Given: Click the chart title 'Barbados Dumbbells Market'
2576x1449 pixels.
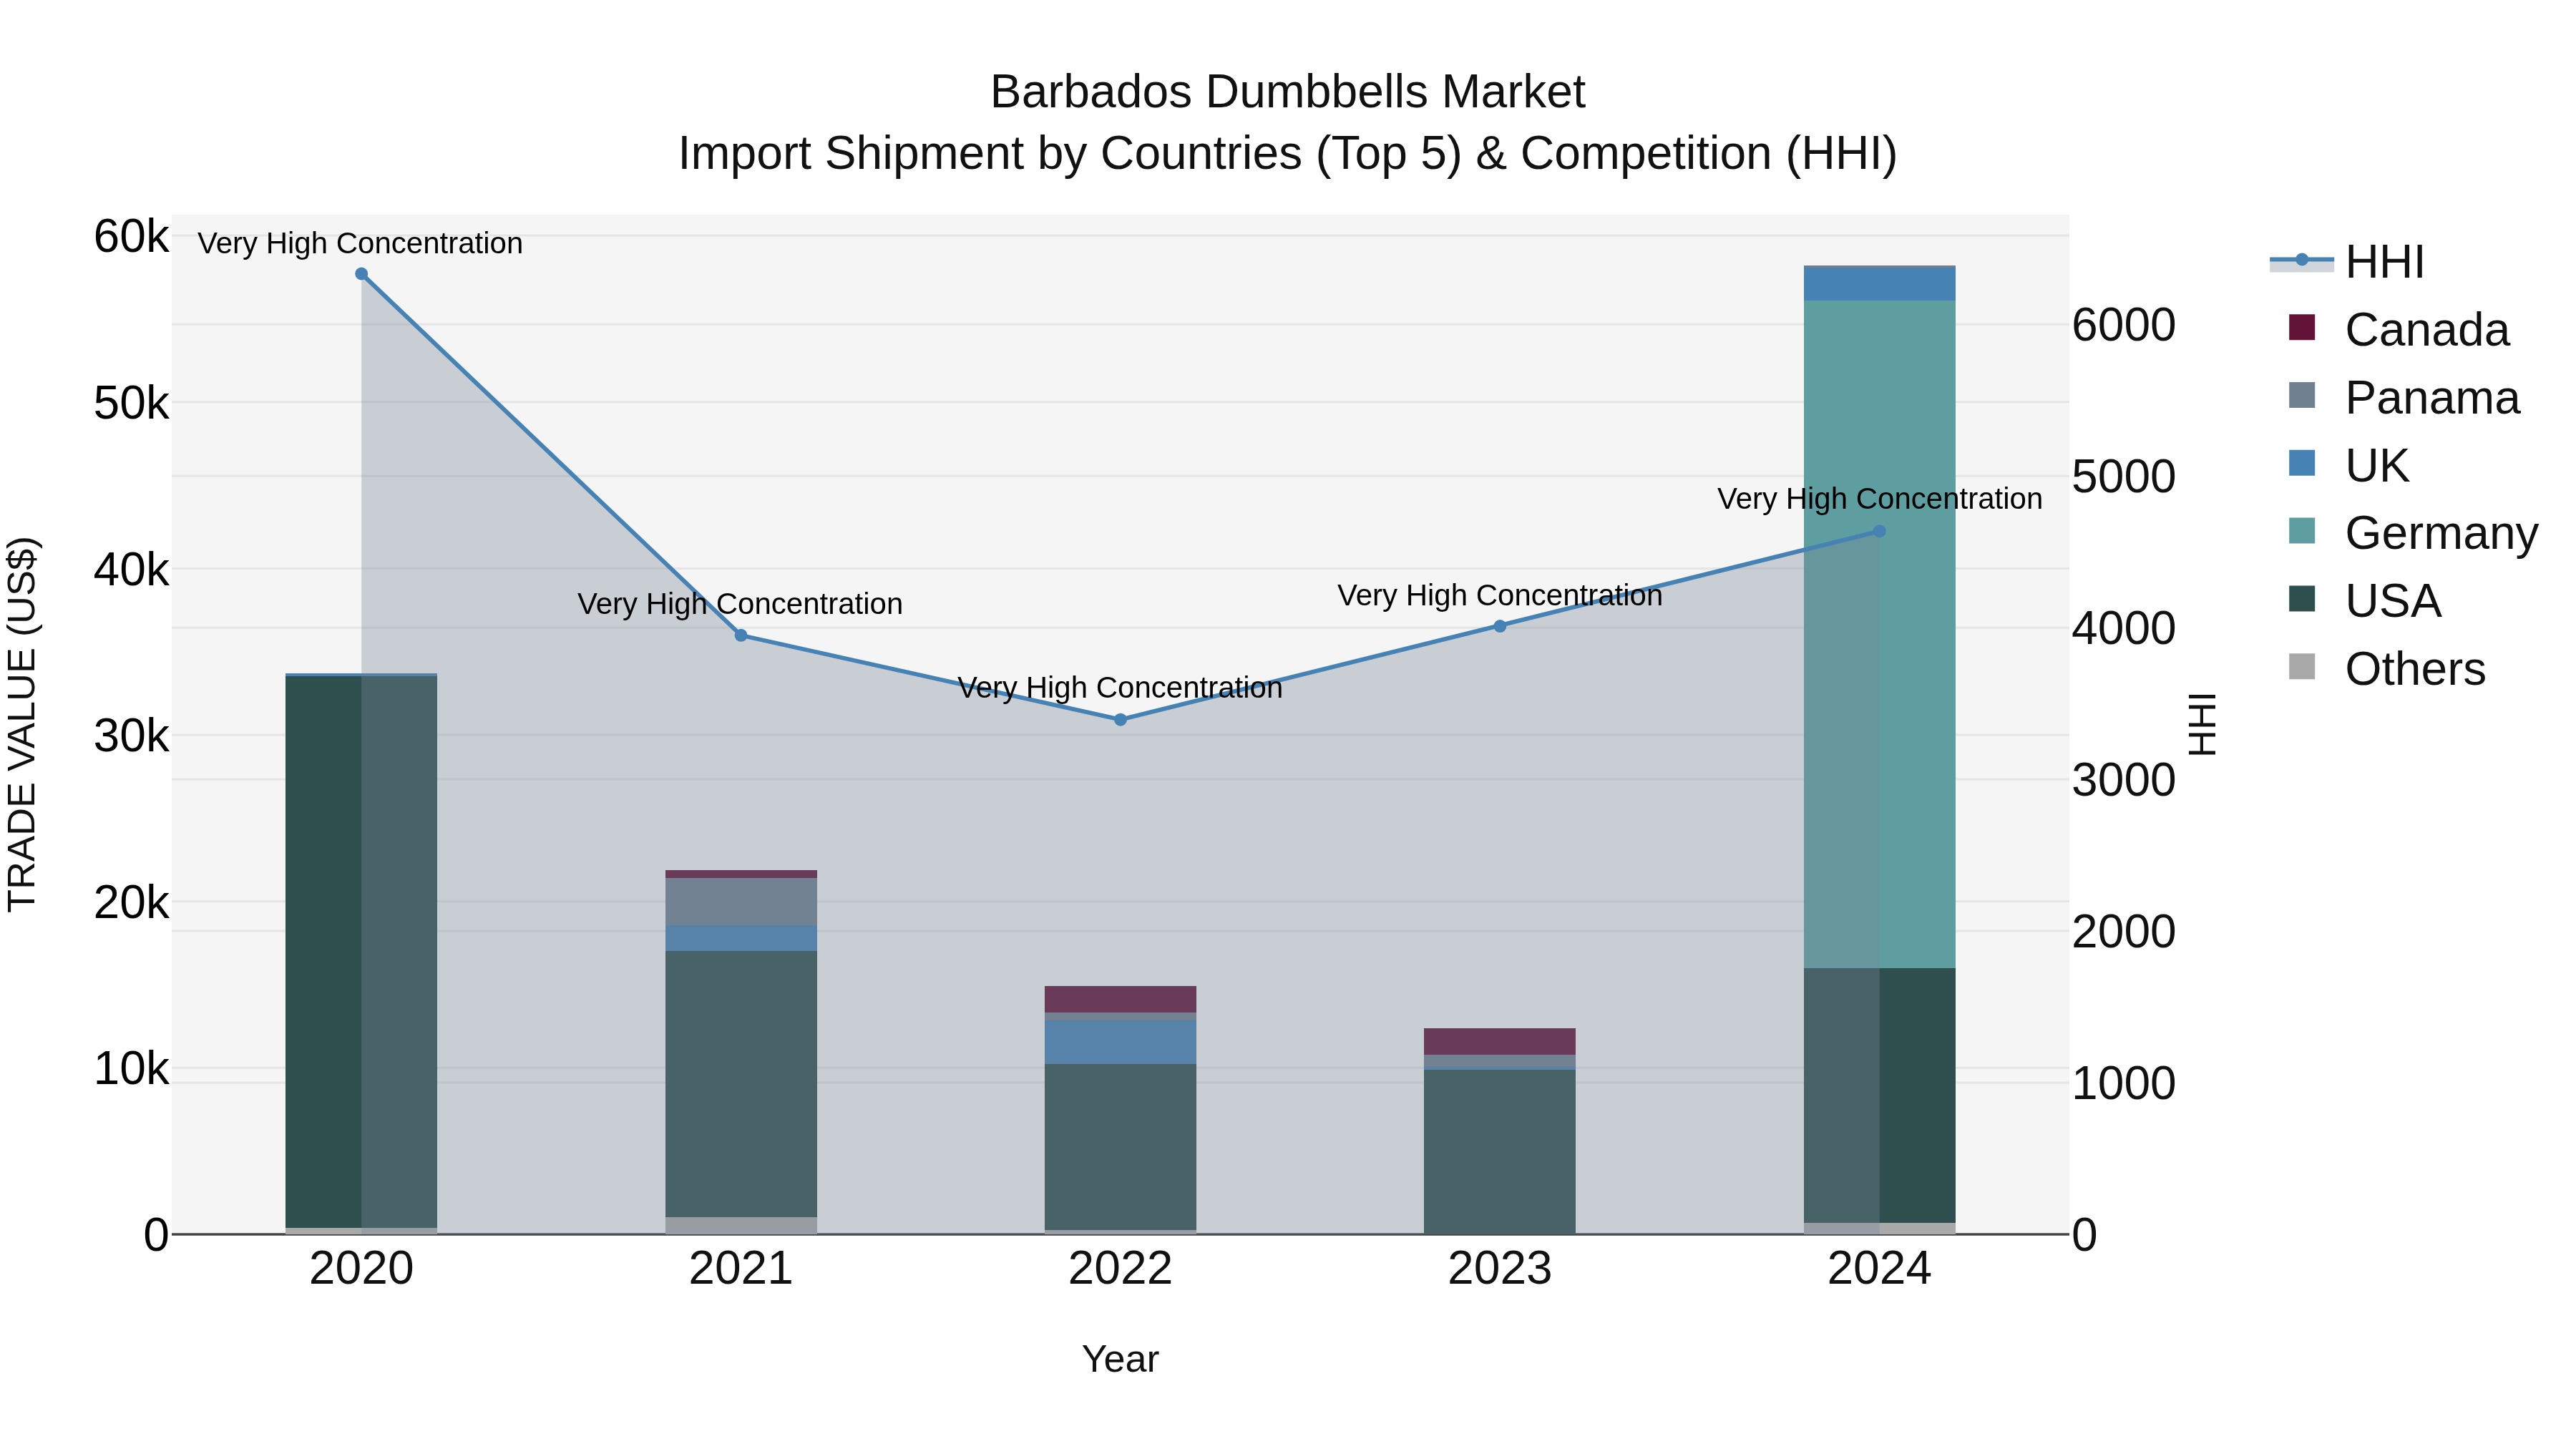Looking at the screenshot, I should click(1288, 92).
